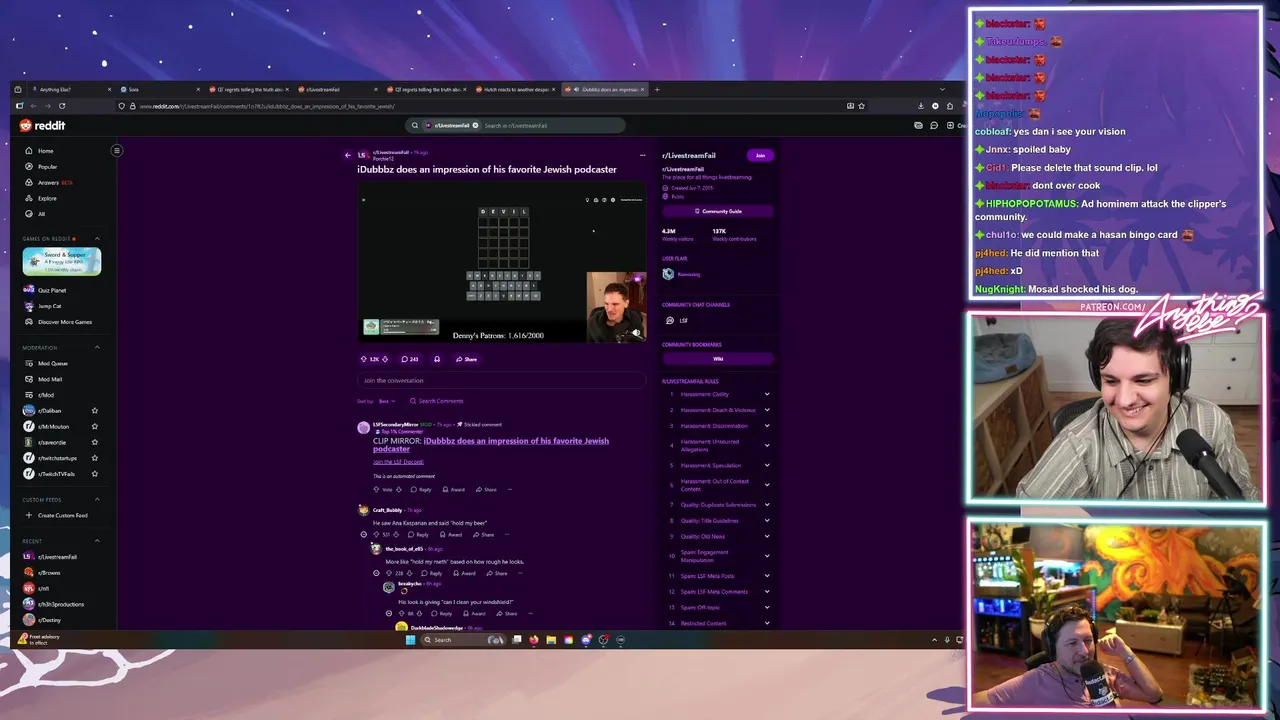Click browser address bar URL

pyautogui.click(x=267, y=106)
